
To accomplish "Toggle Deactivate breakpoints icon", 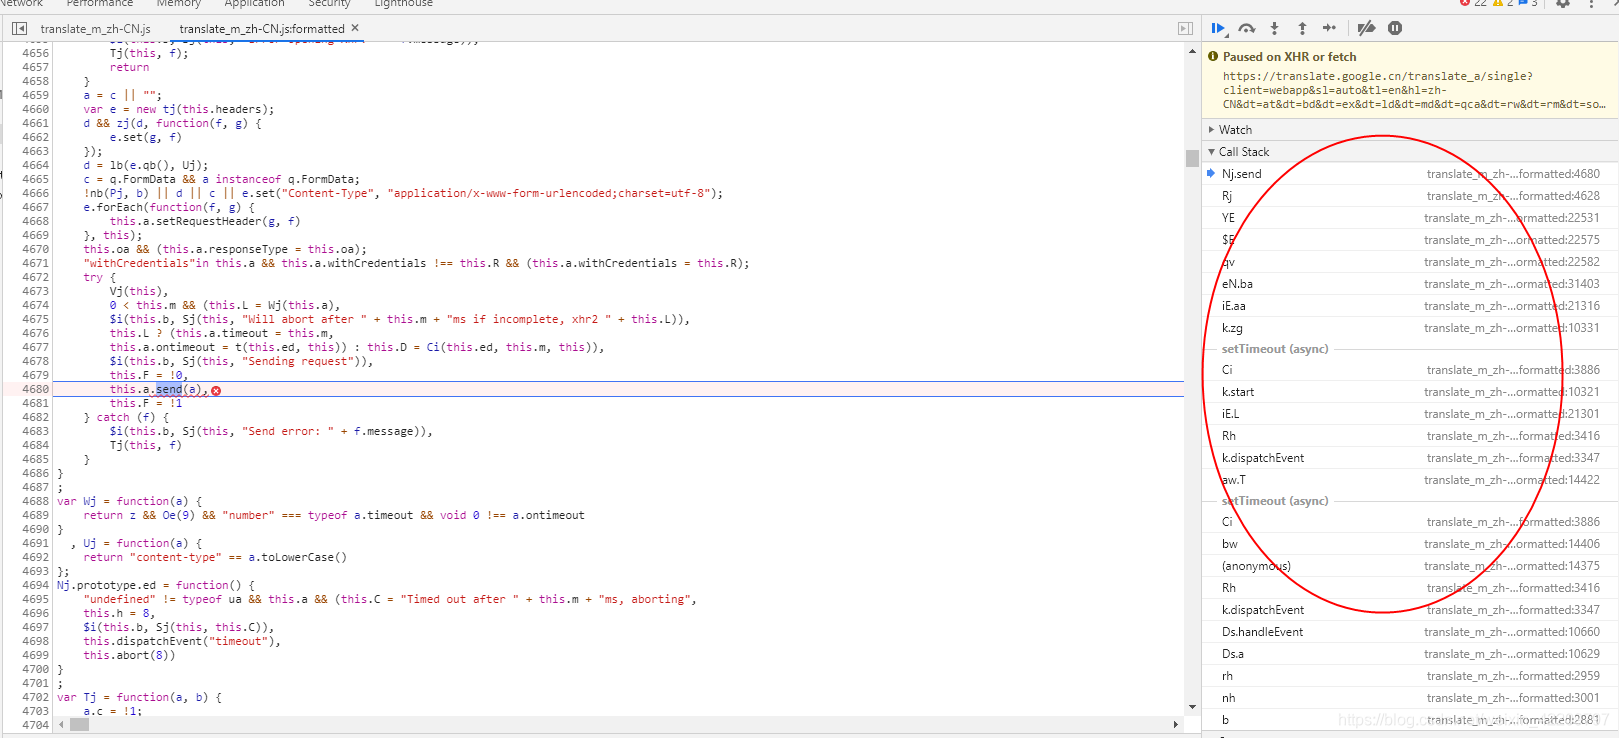I will 1366,29.
